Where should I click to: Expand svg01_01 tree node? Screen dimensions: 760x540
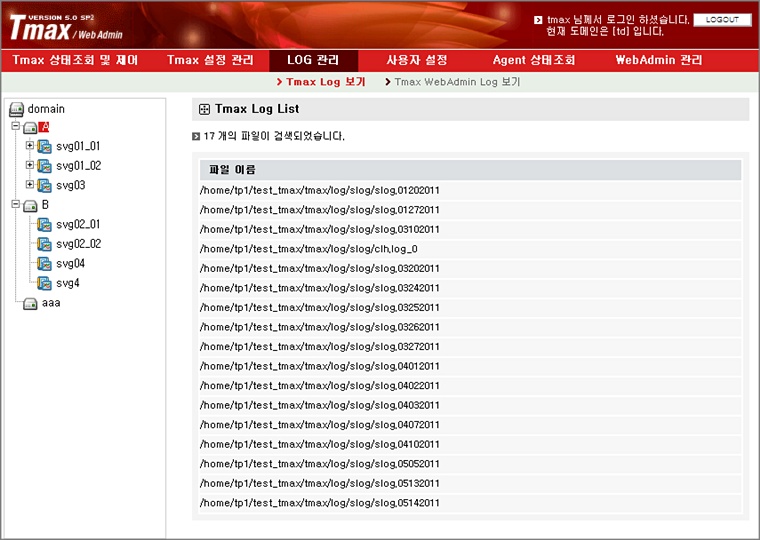30,145
